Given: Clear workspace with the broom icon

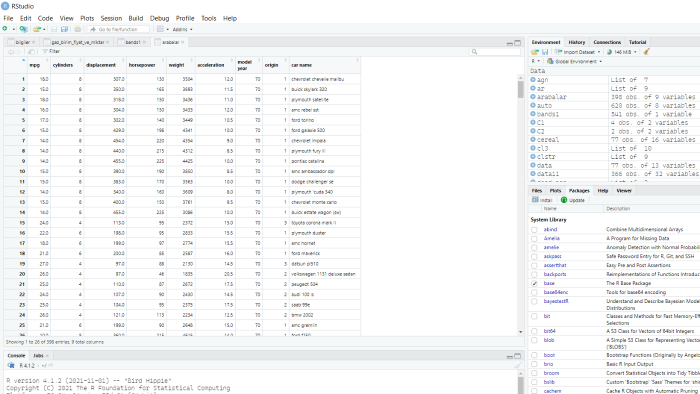Looking at the screenshot, I should point(646,52).
